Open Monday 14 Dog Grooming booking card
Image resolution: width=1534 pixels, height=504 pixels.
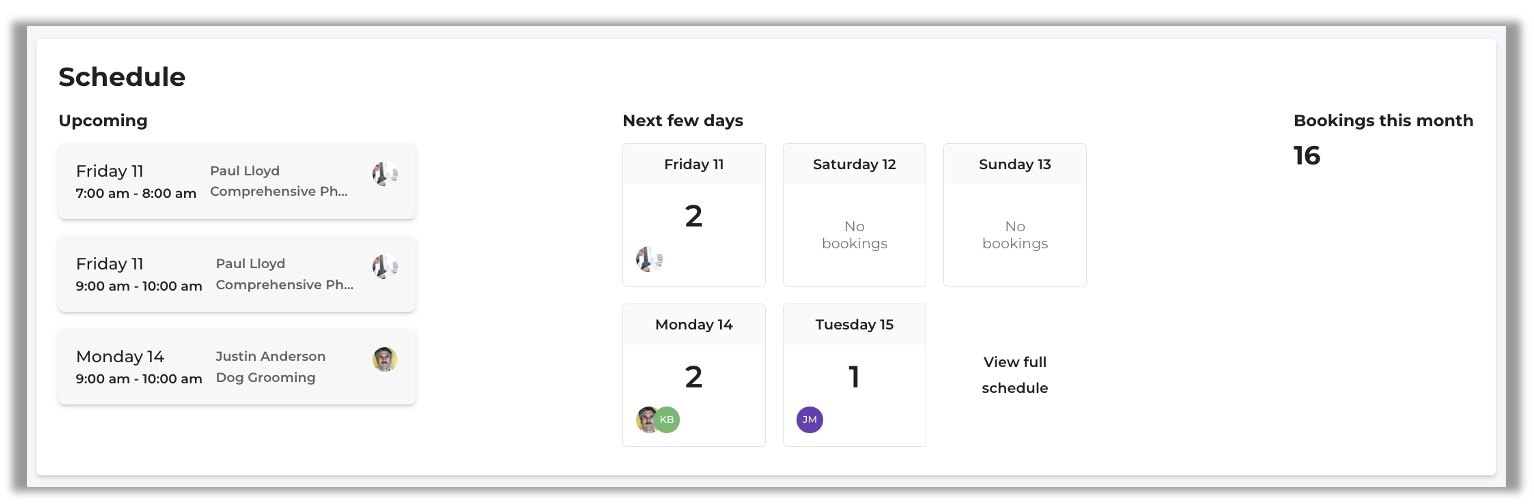click(237, 367)
